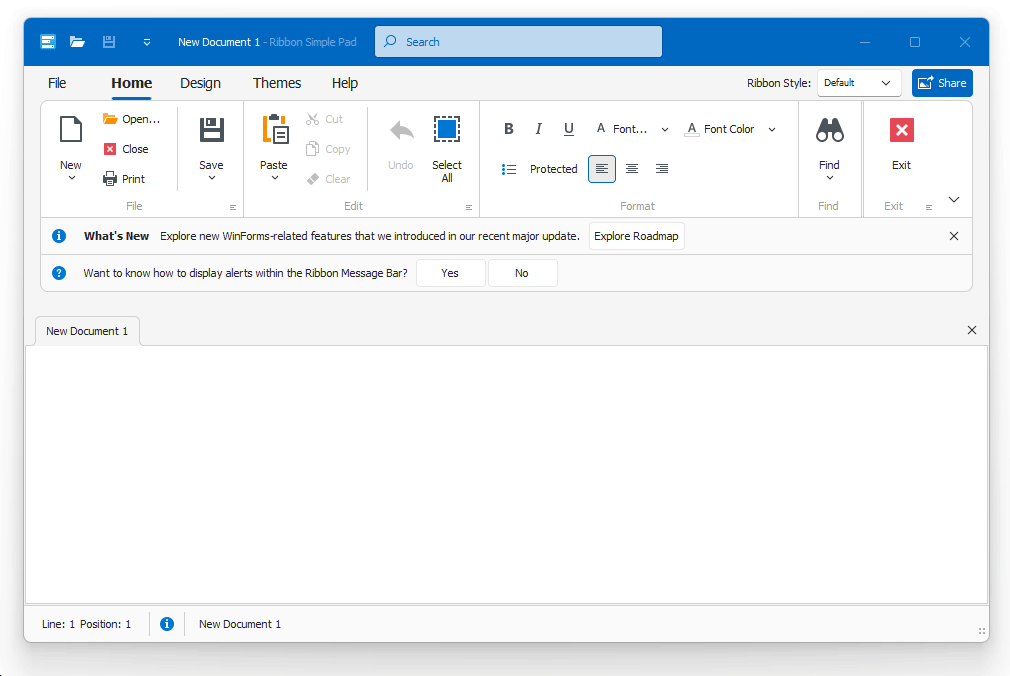
Task: Click the Explore Roadmap button
Action: click(x=636, y=236)
